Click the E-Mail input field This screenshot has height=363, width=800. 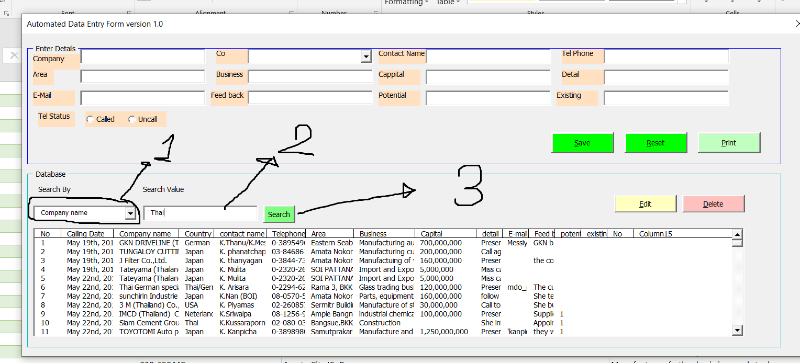click(x=142, y=98)
